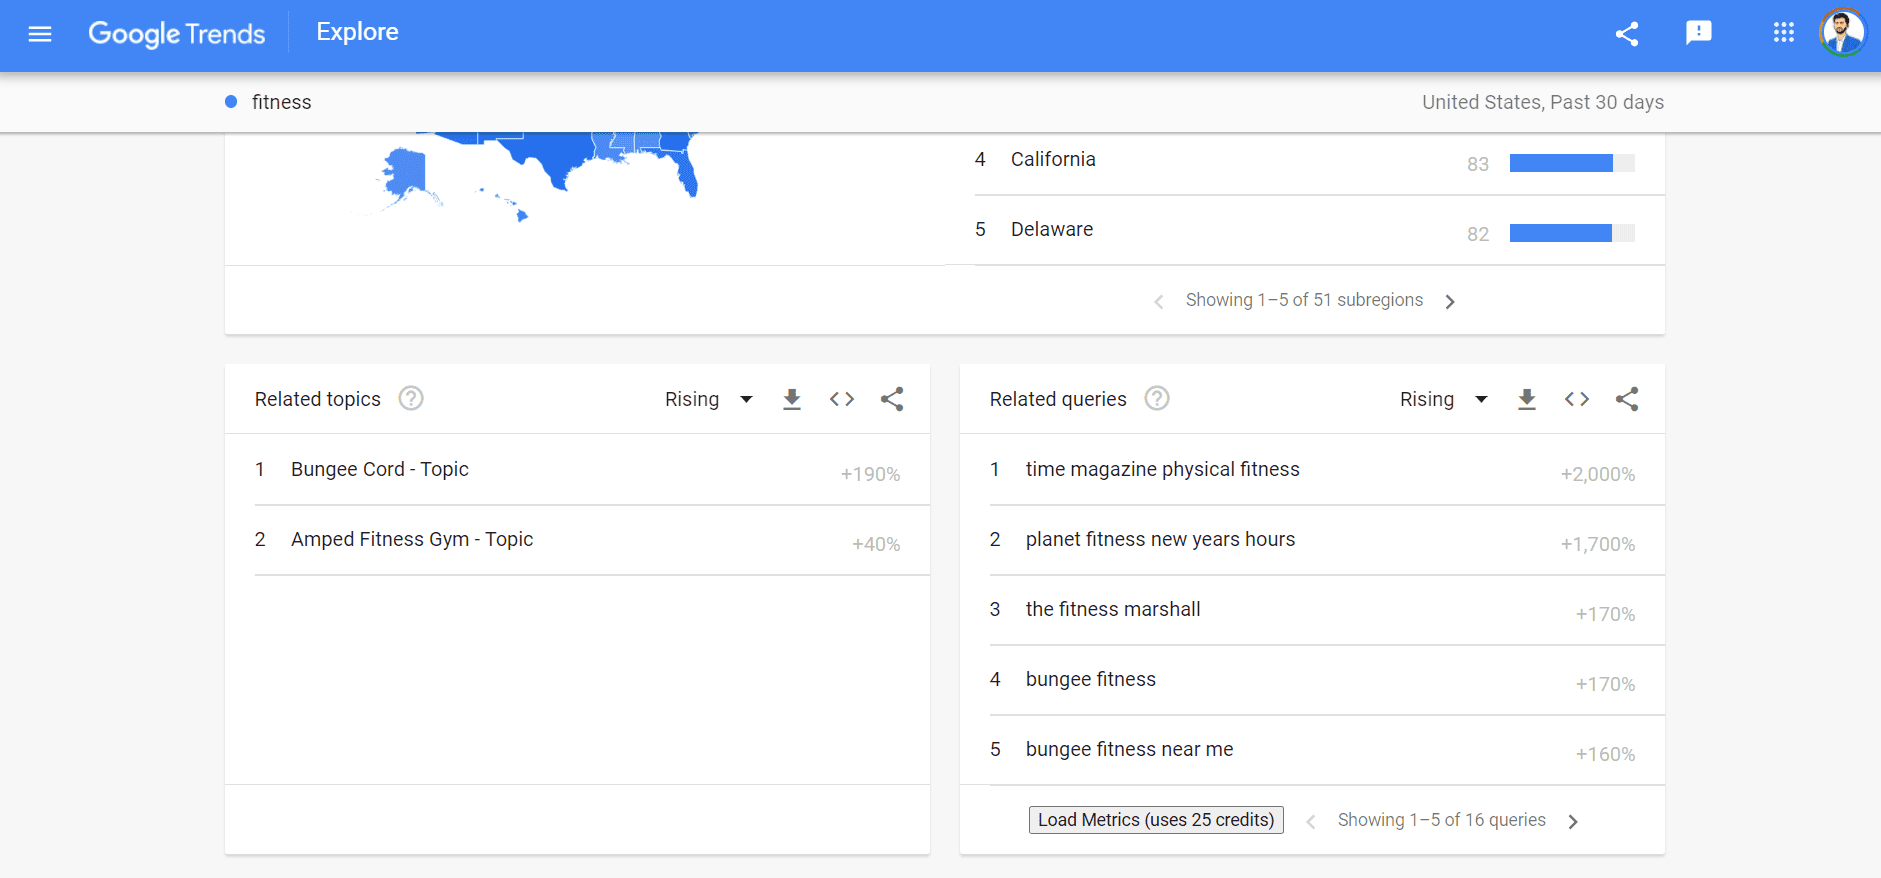1881x878 pixels.
Task: Open Related queries help icon
Action: tap(1157, 399)
